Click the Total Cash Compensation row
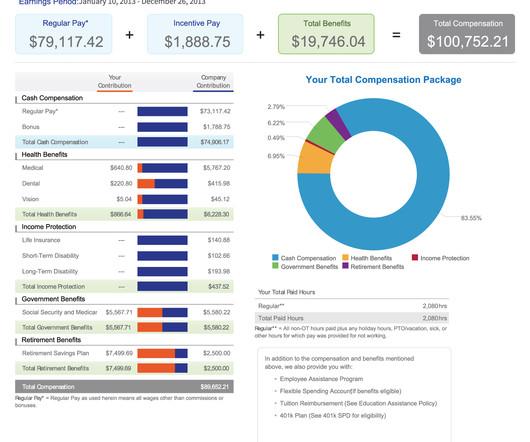The height and width of the screenshot is (442, 530). click(124, 142)
